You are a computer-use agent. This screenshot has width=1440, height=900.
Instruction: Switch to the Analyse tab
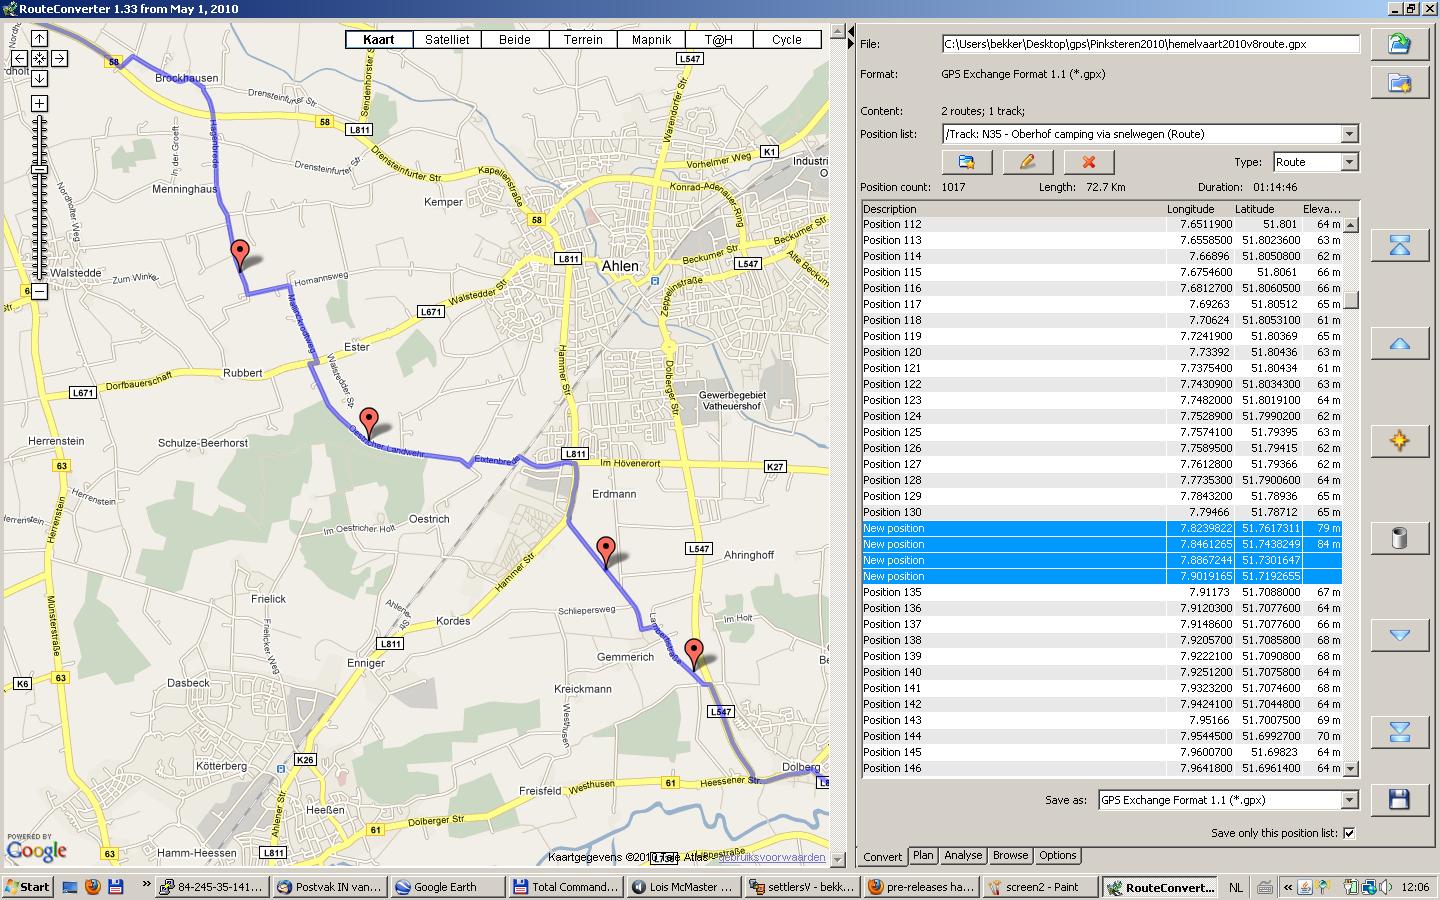tap(963, 856)
